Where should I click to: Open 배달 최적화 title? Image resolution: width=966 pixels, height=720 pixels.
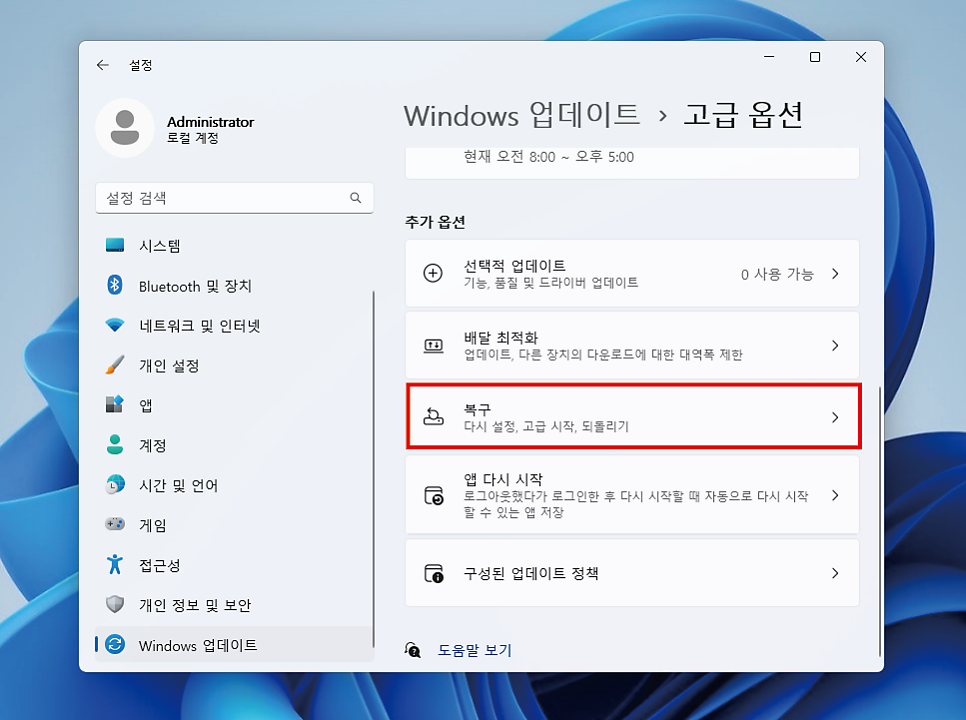501,338
